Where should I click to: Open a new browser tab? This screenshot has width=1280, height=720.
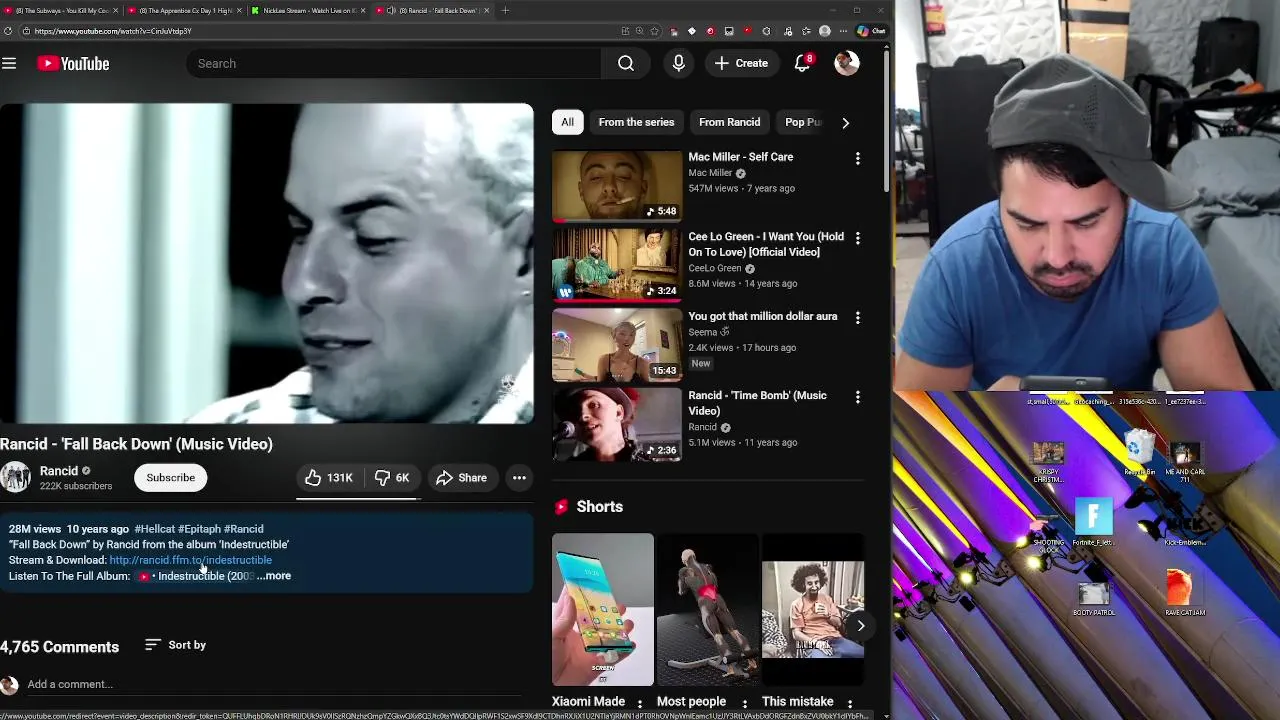505,10
